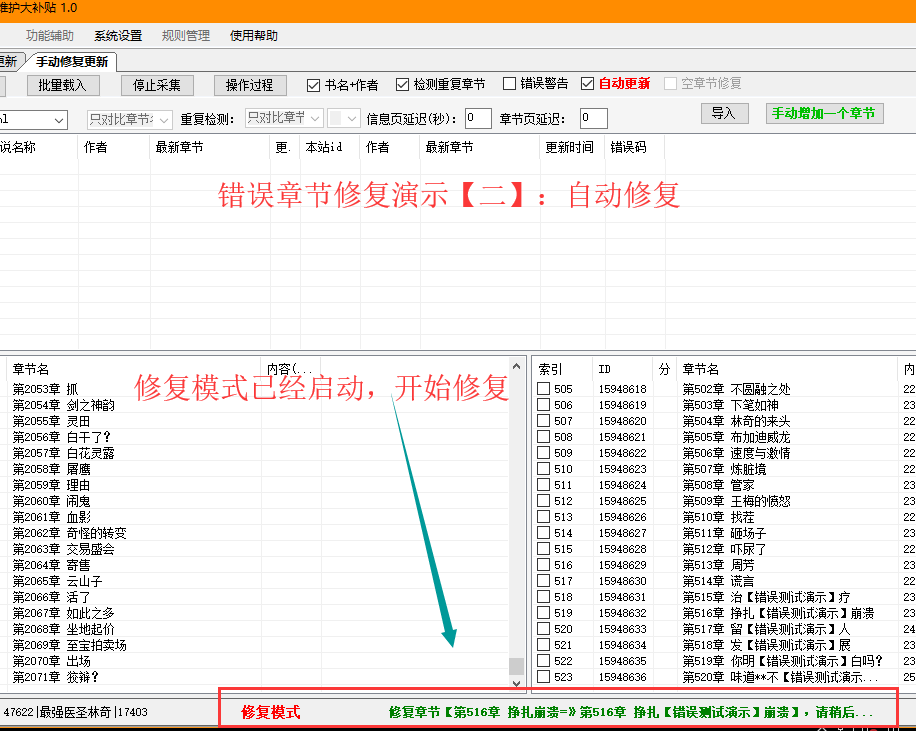Viewport: 917px width, 737px height.
Task: Toggle the 书名+作者 checkbox
Action: point(314,85)
